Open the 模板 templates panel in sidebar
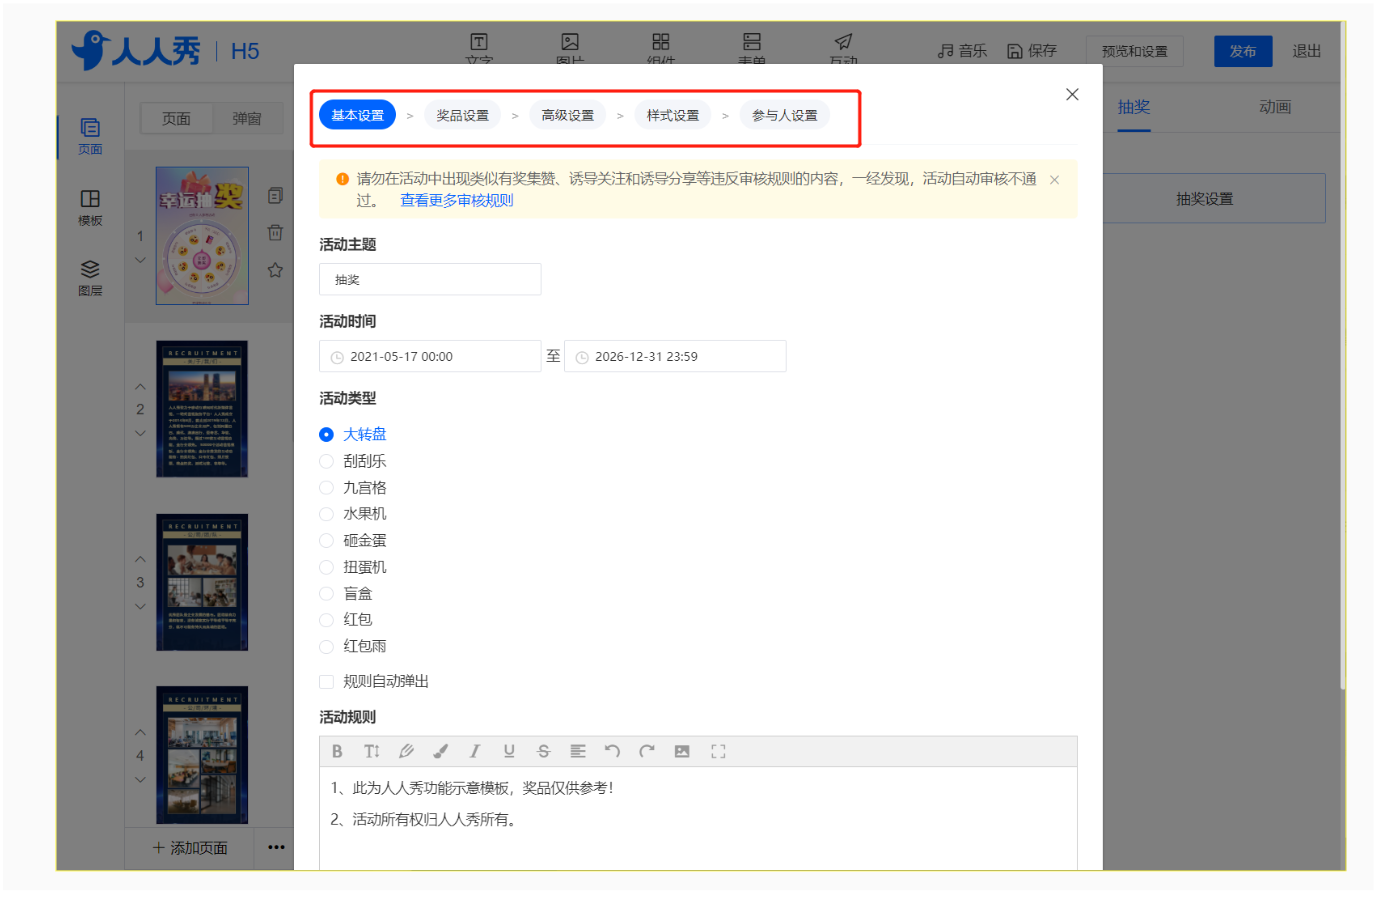This screenshot has width=1378, height=897. (90, 207)
